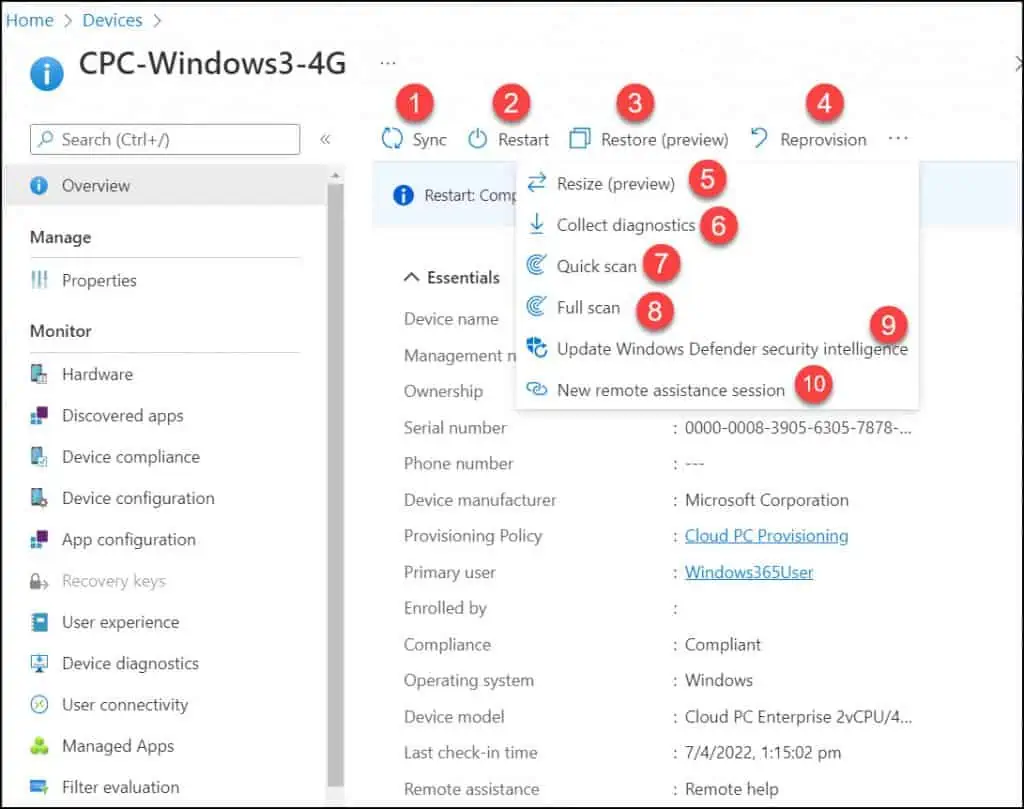This screenshot has height=809, width=1024.
Task: Click the Restore (preview) window icon
Action: coord(579,138)
